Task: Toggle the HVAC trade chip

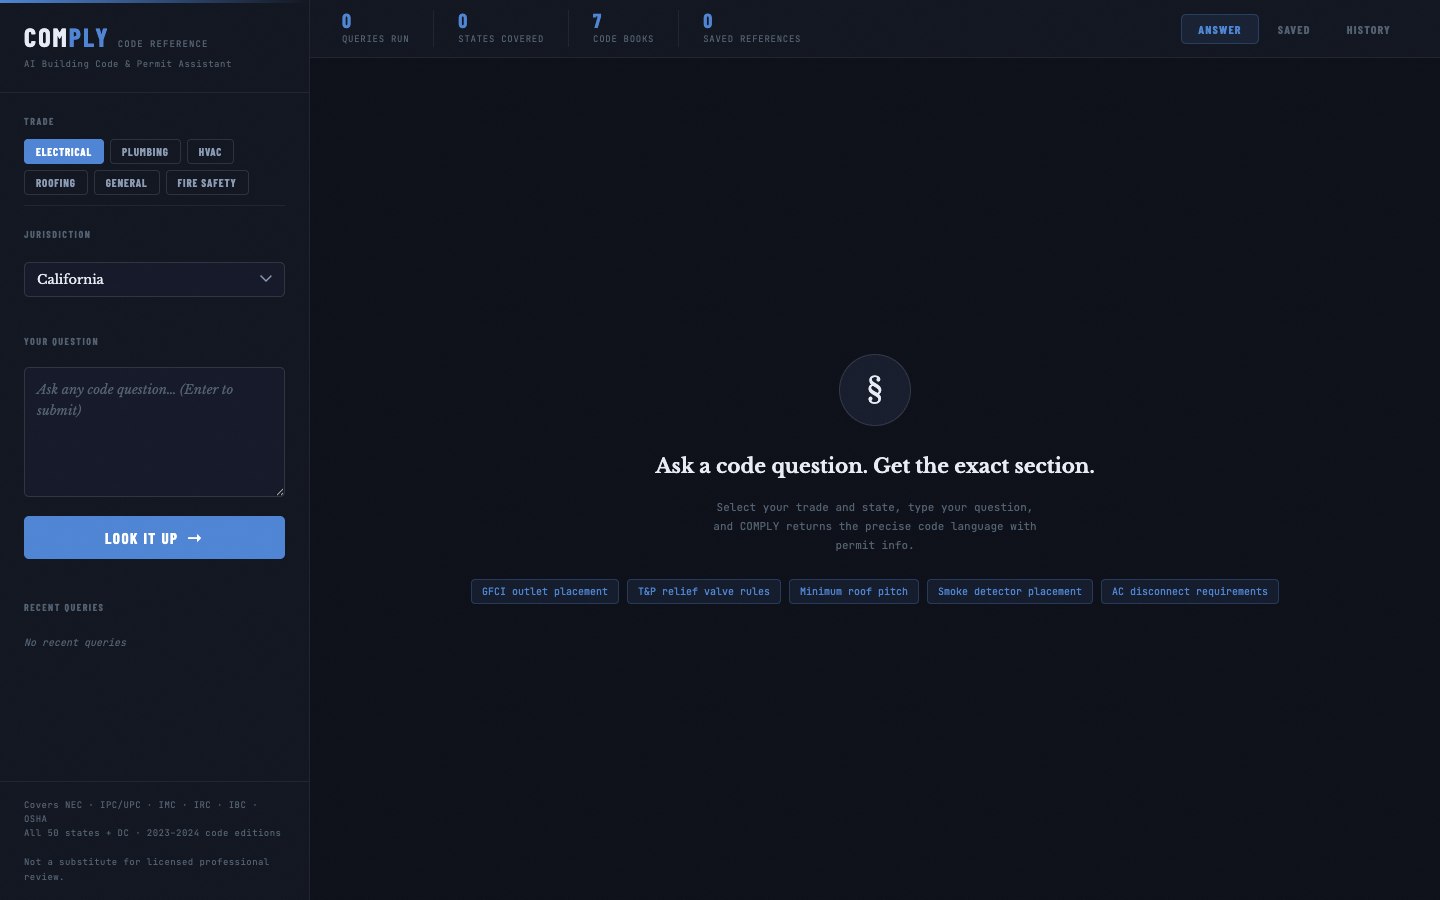Action: click(x=210, y=151)
